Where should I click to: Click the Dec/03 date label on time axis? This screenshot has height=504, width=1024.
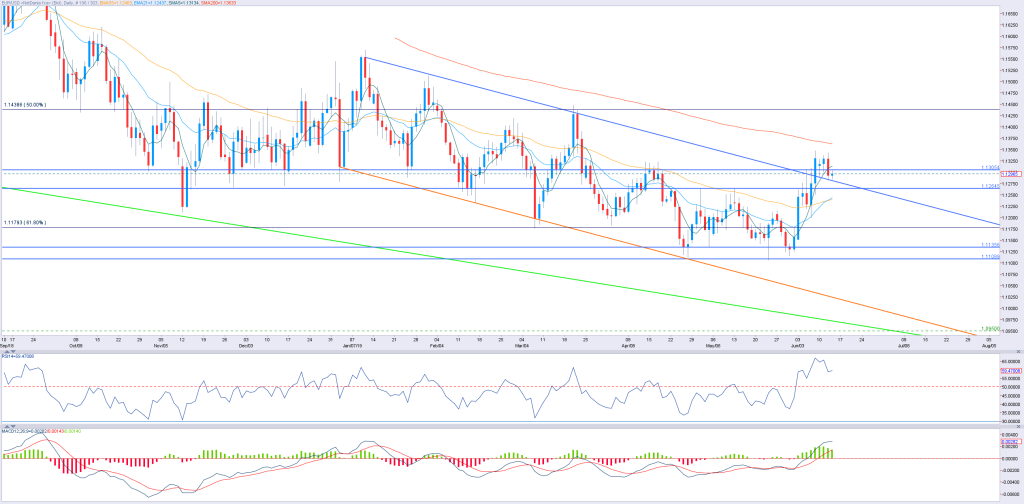246,347
